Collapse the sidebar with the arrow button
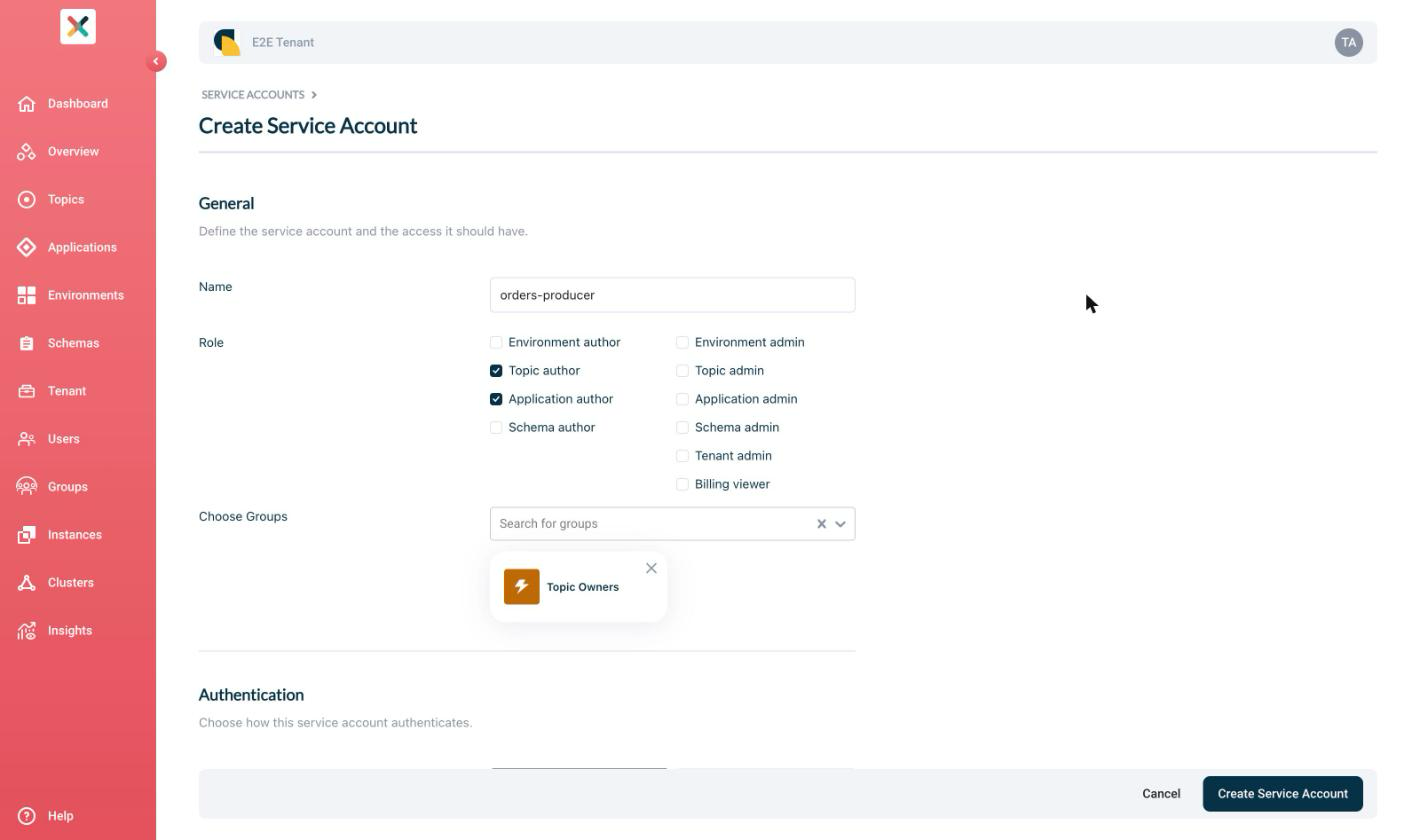The height and width of the screenshot is (840, 1420). click(156, 62)
